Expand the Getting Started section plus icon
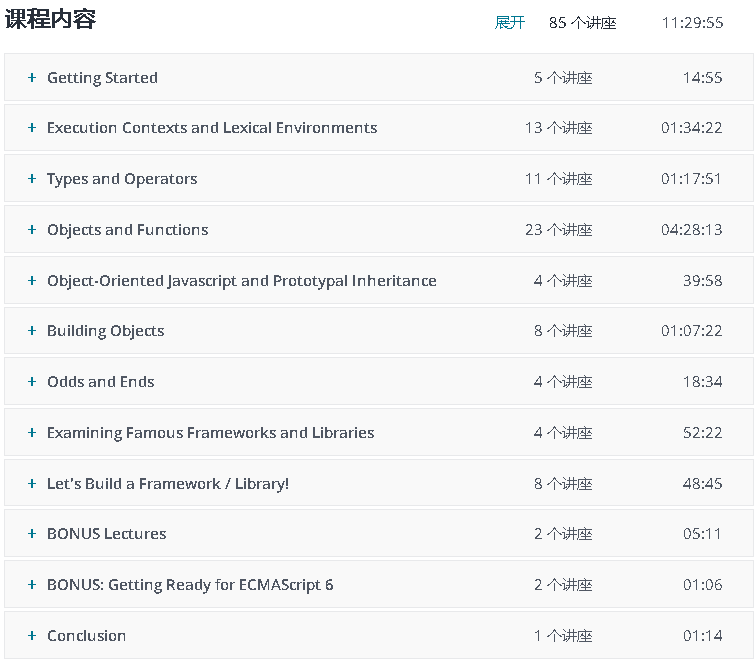Viewport: 756px width, 665px height. point(32,78)
